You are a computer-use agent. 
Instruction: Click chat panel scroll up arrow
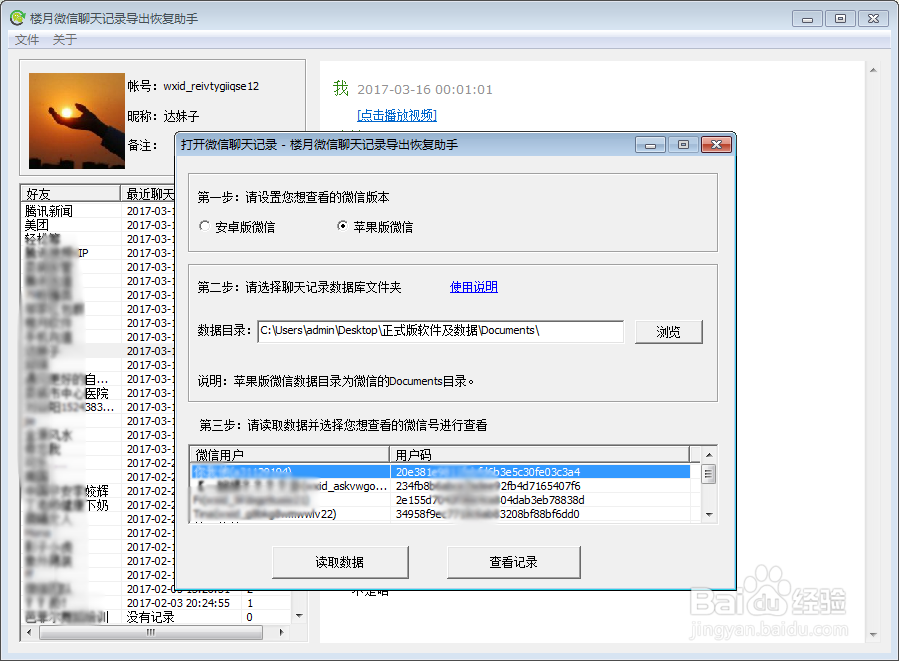click(873, 70)
